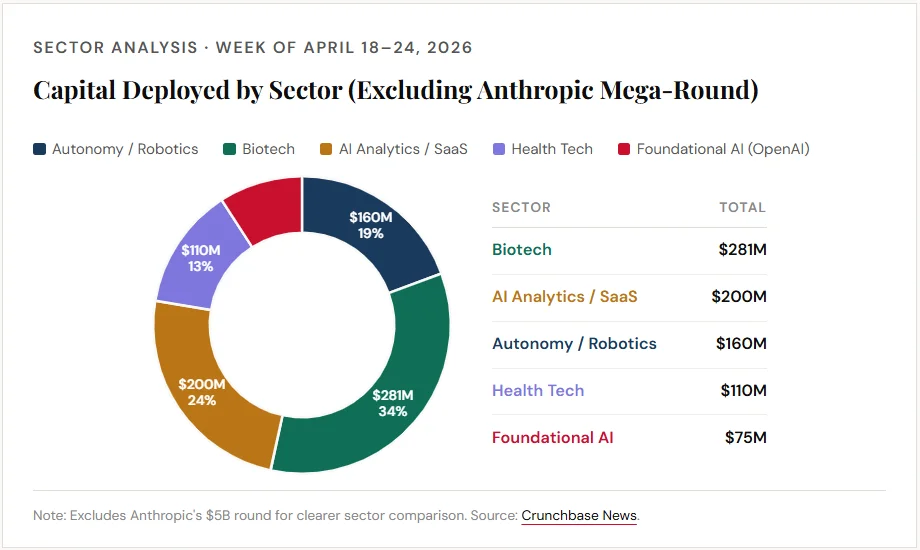Click the TOTAL column header
Image resolution: width=920 pixels, height=550 pixels.
click(742, 208)
